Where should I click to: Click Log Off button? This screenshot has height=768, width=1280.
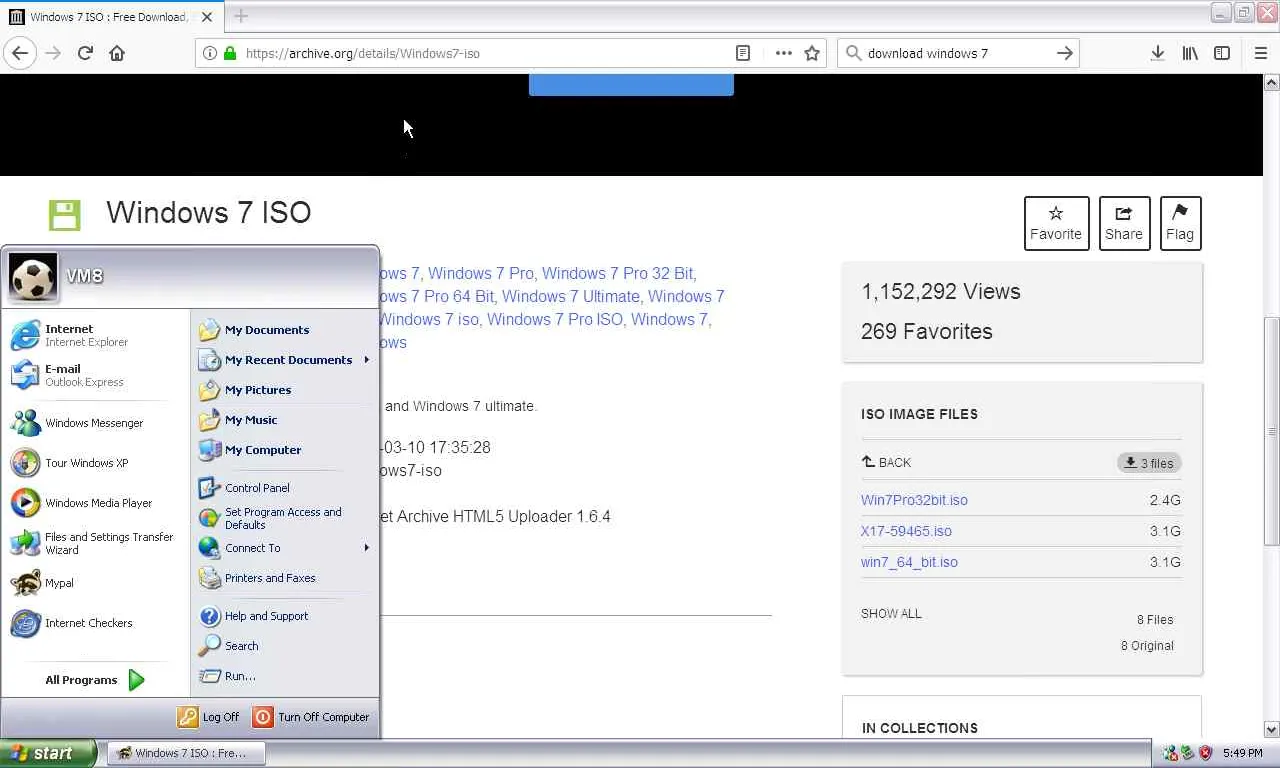tap(209, 717)
